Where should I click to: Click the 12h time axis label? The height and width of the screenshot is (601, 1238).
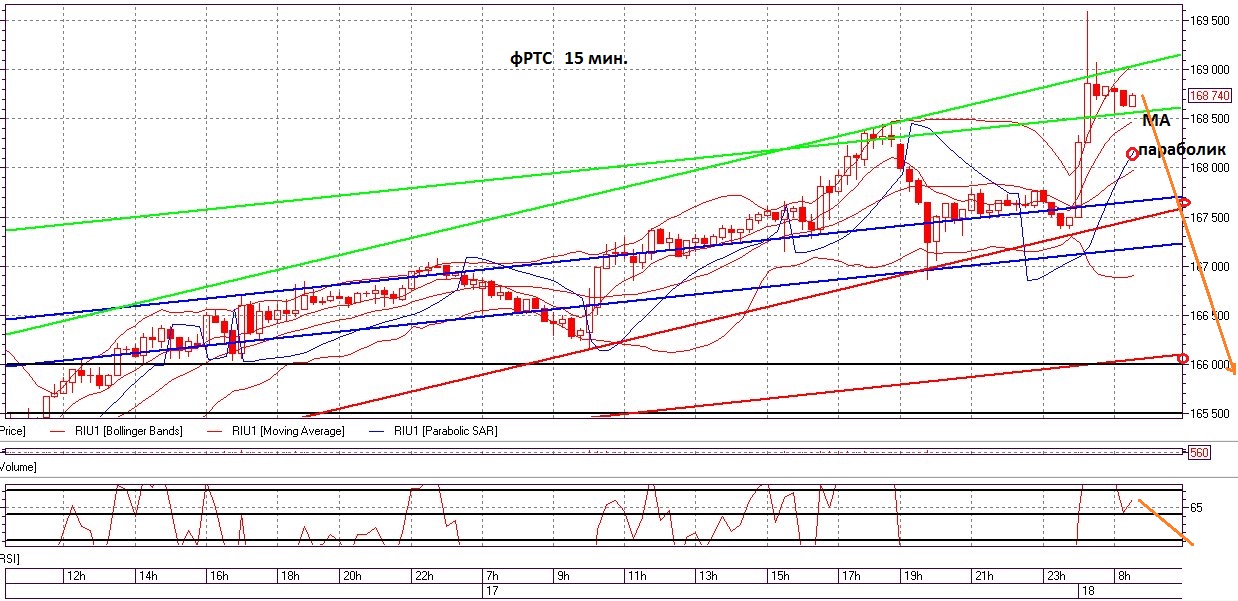pos(76,576)
